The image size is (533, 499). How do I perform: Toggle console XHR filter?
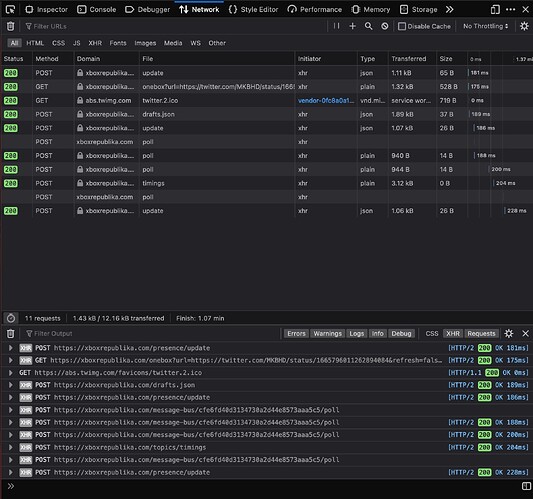[453, 333]
